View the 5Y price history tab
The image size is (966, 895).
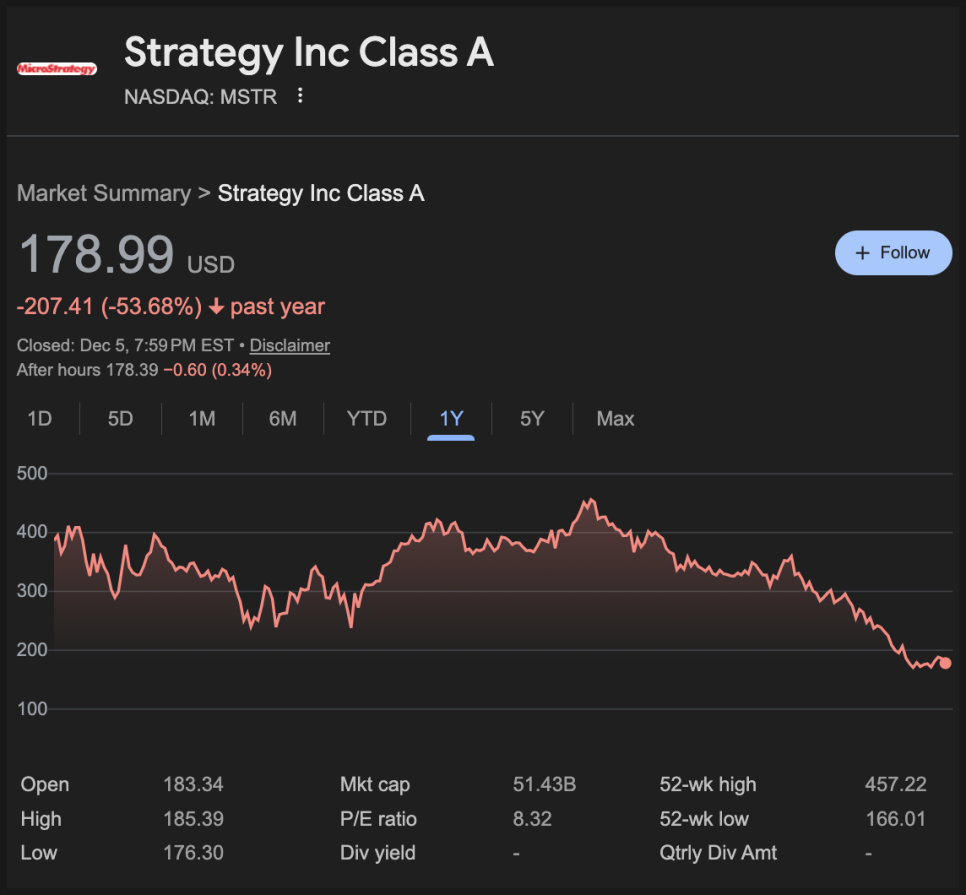[532, 418]
